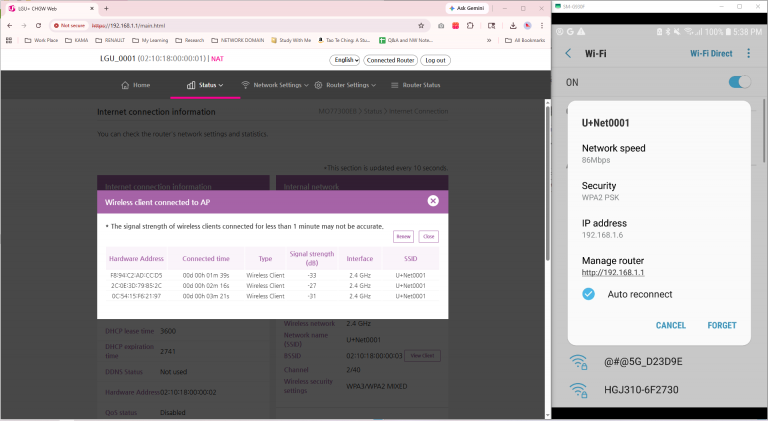Screen dimensions: 768x421
Task: Click FORGET in the U+Net0001 dialog
Action: (x=722, y=325)
